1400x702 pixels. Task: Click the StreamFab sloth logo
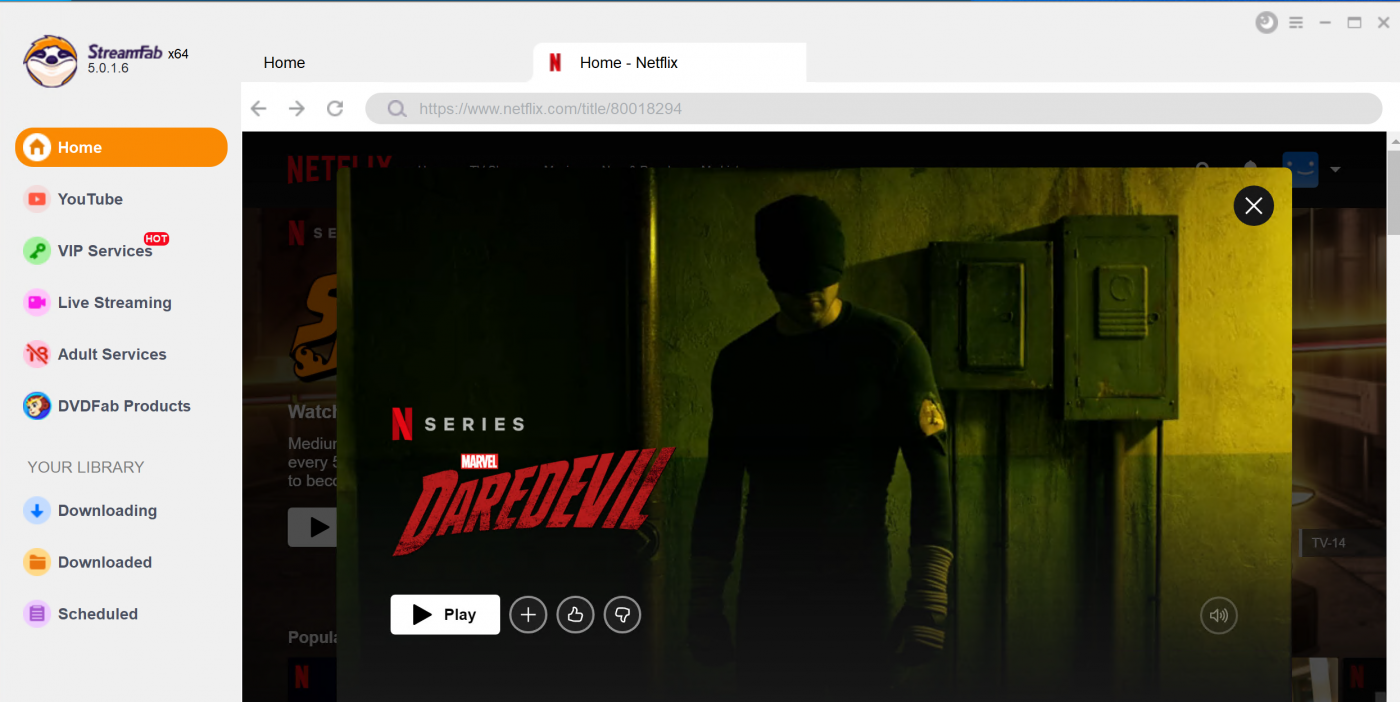(50, 62)
